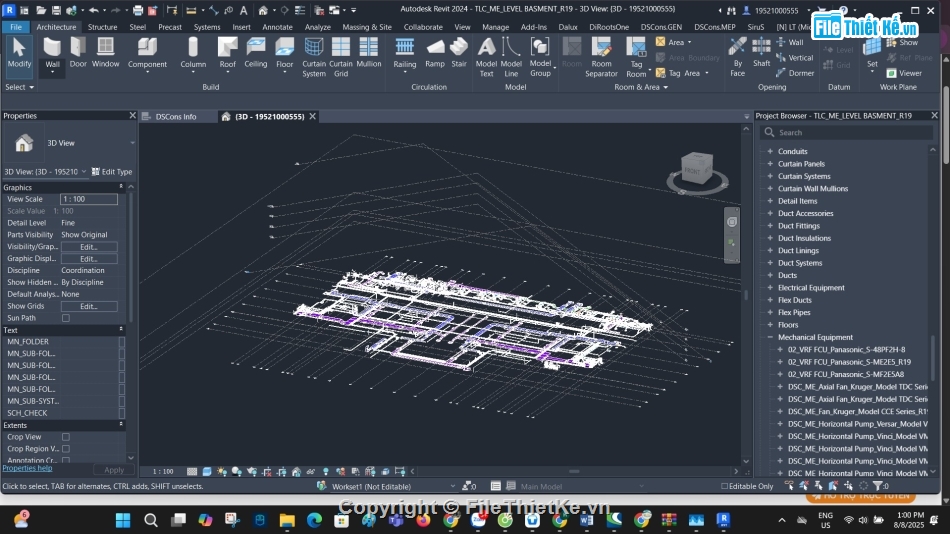Select the Curtain System tool
The image size is (950, 534).
coord(314,57)
